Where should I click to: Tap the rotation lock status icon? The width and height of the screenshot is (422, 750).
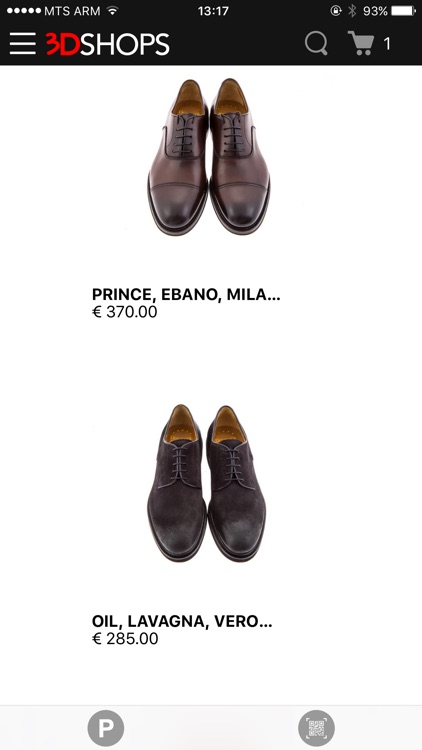(336, 11)
